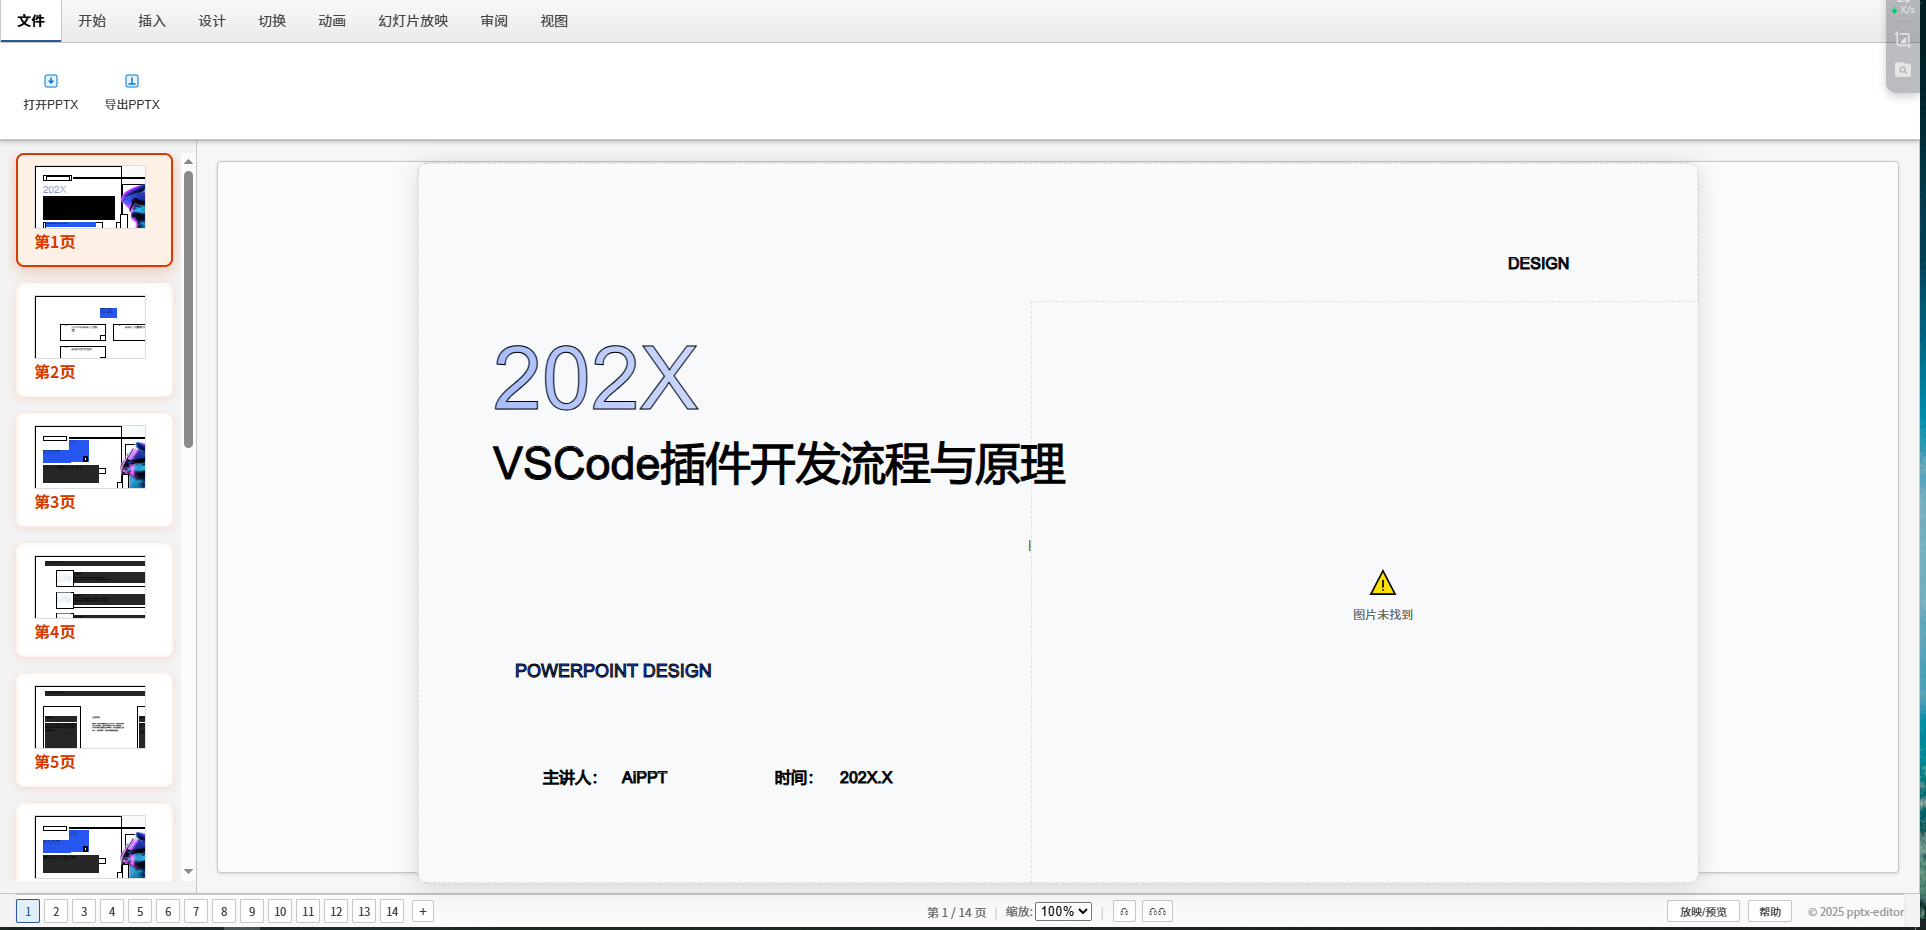Open the 文件 tab
Screen dimensions: 1926x930
tap(31, 21)
